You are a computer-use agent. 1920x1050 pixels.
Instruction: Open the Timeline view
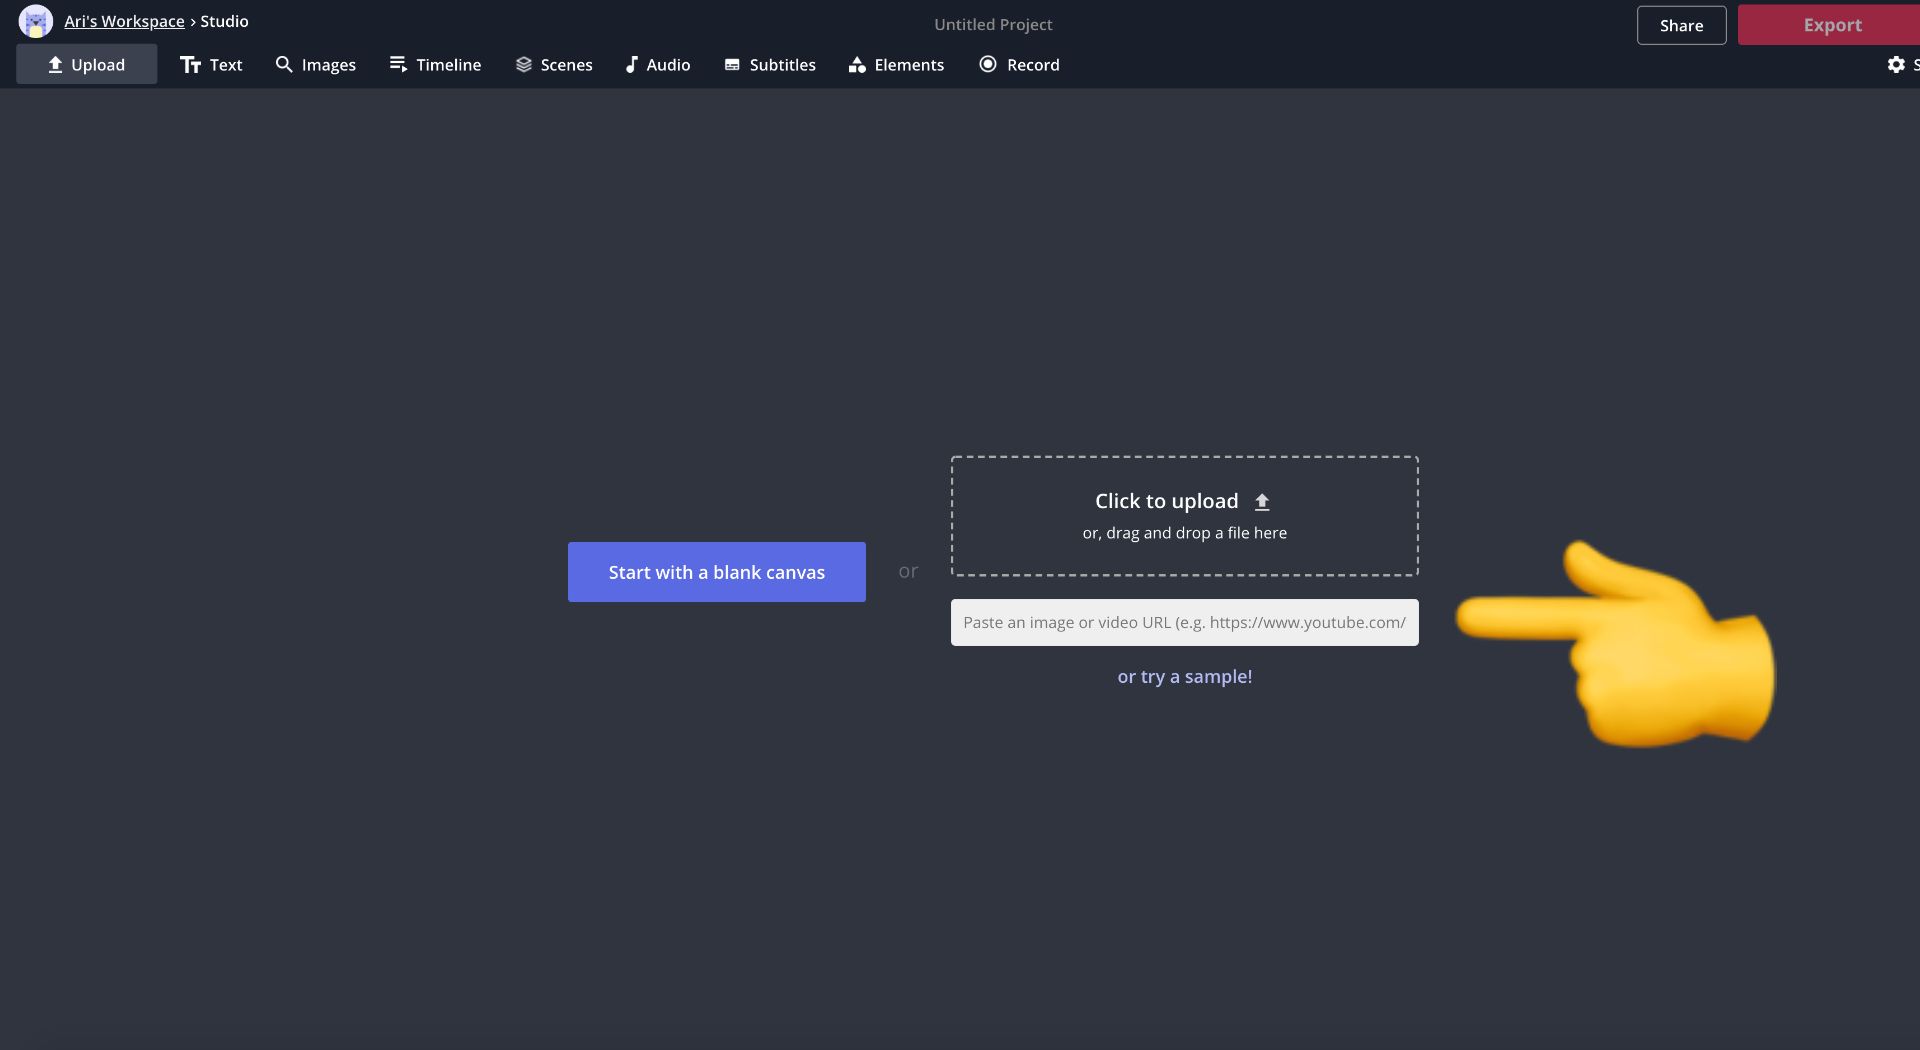tap(435, 64)
